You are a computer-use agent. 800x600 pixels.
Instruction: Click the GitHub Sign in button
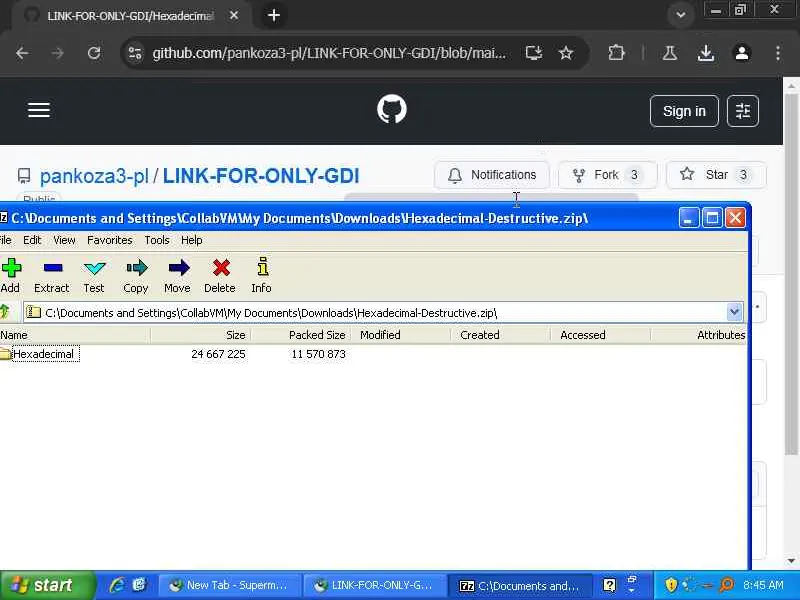pos(684,111)
